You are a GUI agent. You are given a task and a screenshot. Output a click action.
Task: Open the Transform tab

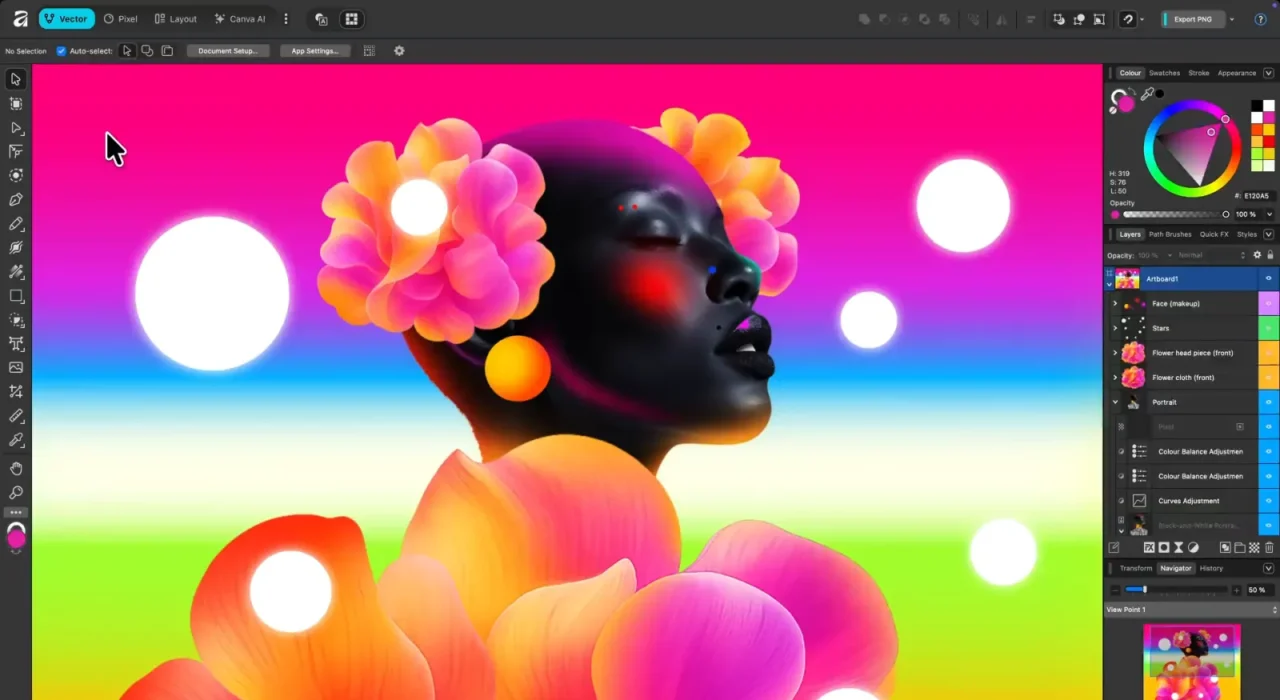coord(1135,568)
